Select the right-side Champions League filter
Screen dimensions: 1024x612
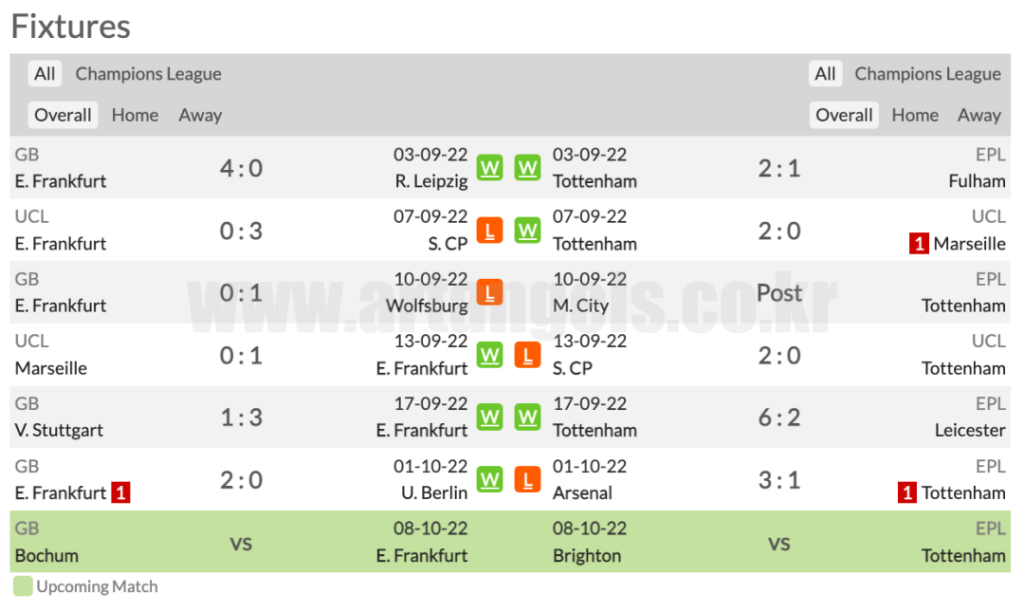[x=927, y=74]
